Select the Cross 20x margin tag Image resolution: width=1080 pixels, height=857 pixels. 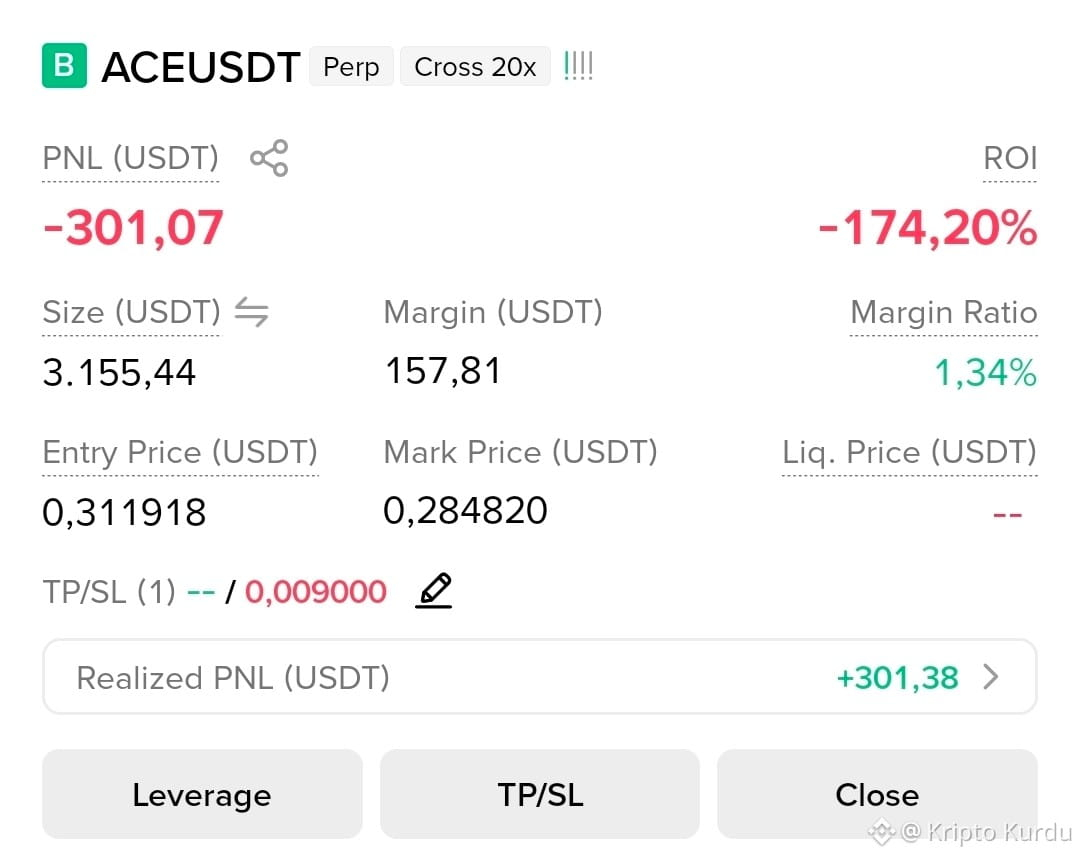[x=475, y=67]
